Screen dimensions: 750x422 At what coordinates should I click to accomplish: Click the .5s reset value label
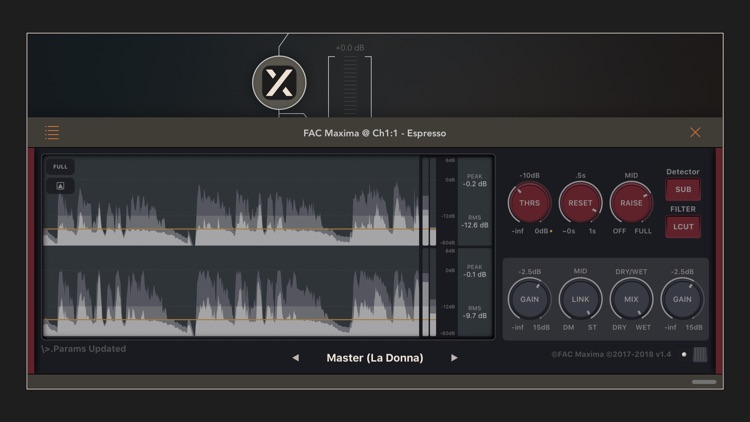pos(580,176)
